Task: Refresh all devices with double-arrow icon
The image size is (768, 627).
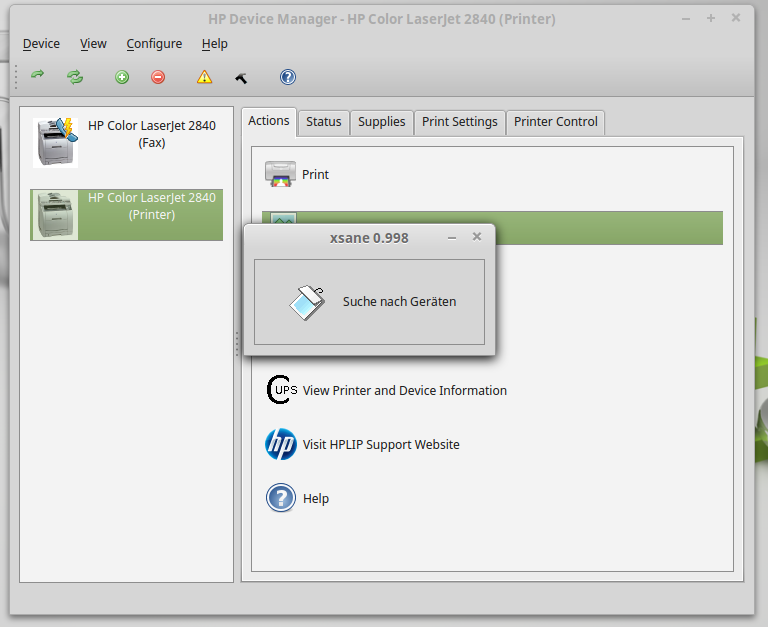Action: pos(75,77)
